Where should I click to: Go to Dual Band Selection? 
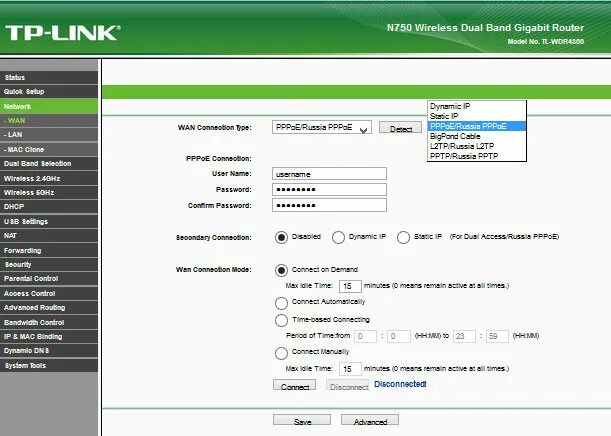[49, 164]
